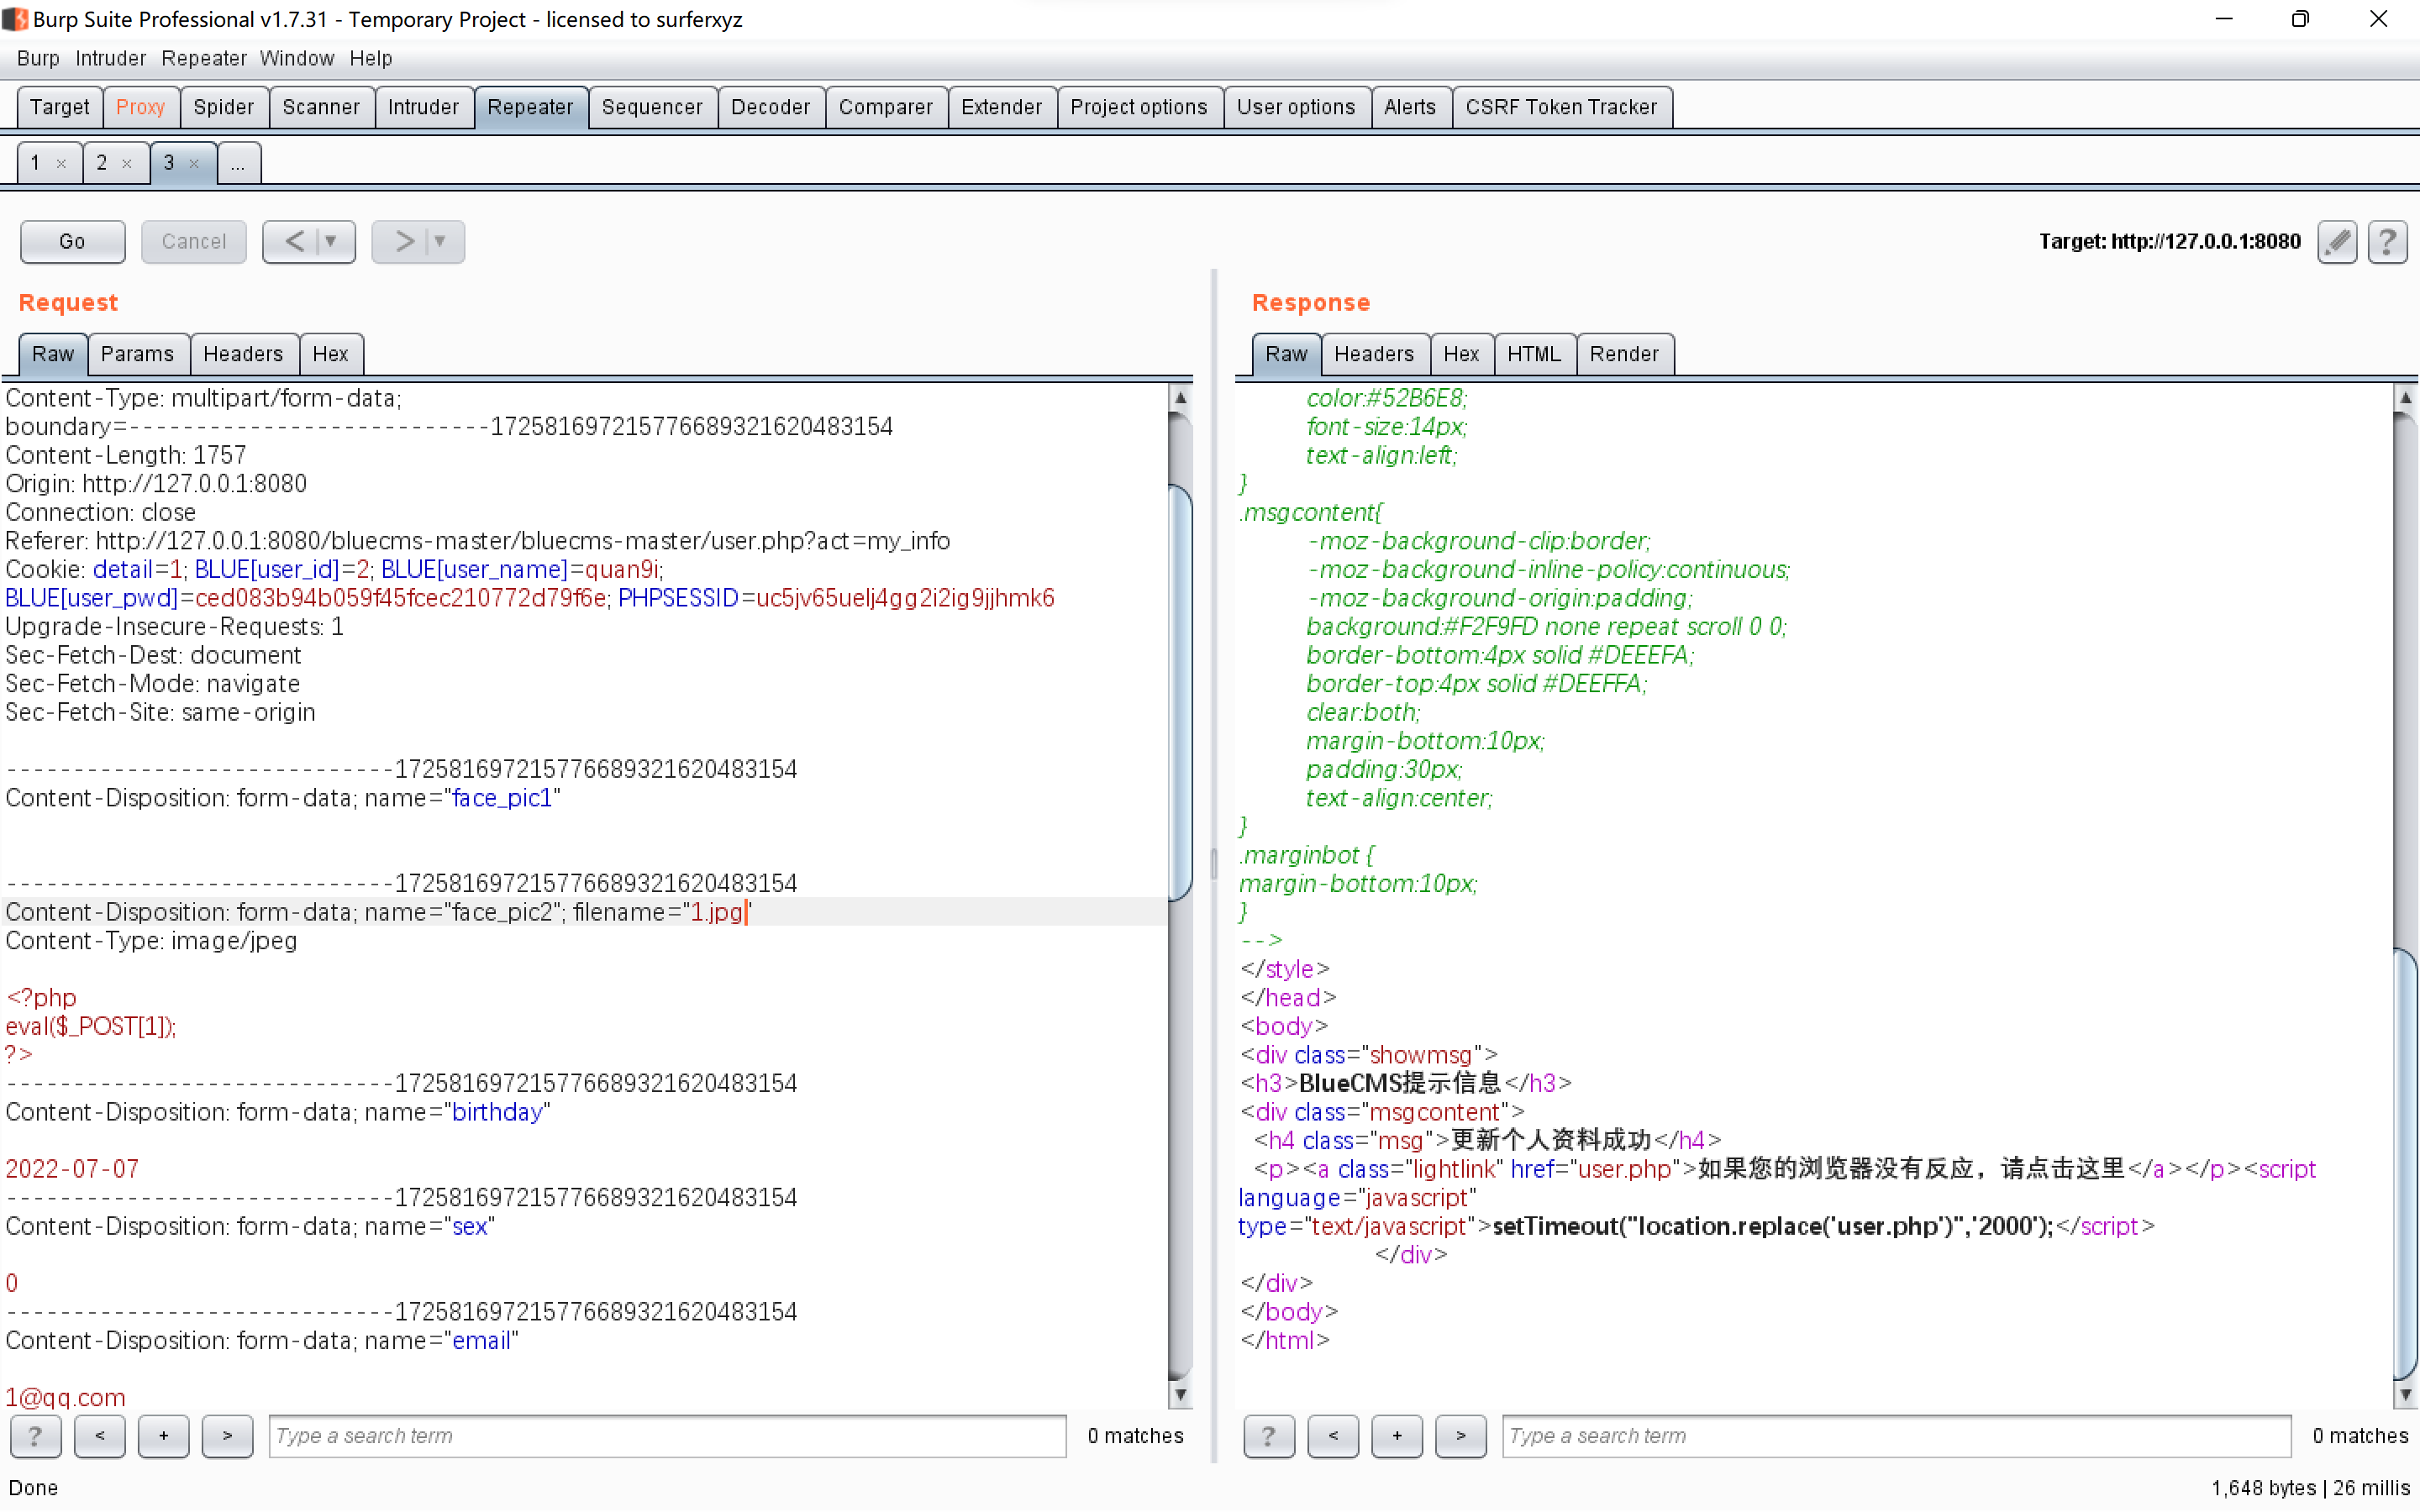Image resolution: width=2420 pixels, height=1512 pixels.
Task: Switch to the Extender tab
Action: tap(1002, 107)
